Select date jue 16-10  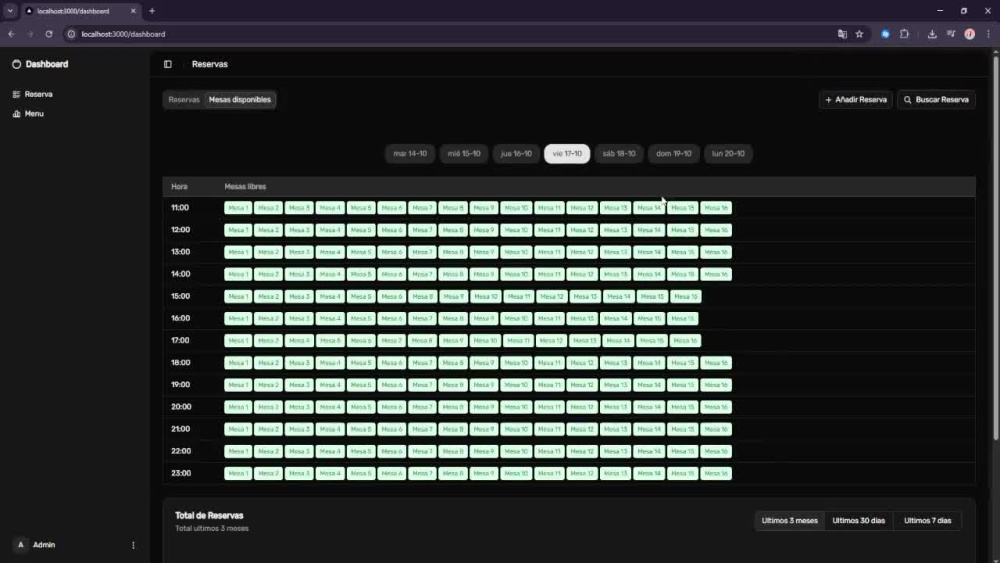[516, 154]
